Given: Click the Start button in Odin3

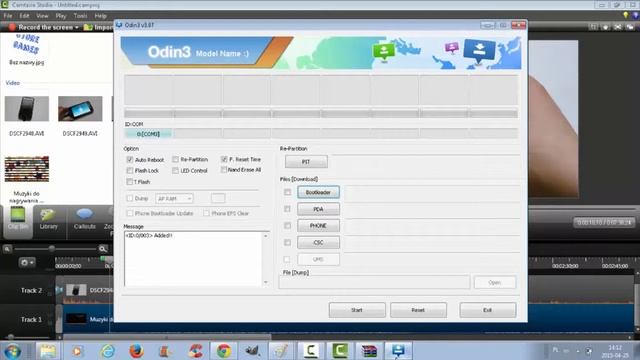Looking at the screenshot, I should 357,310.
